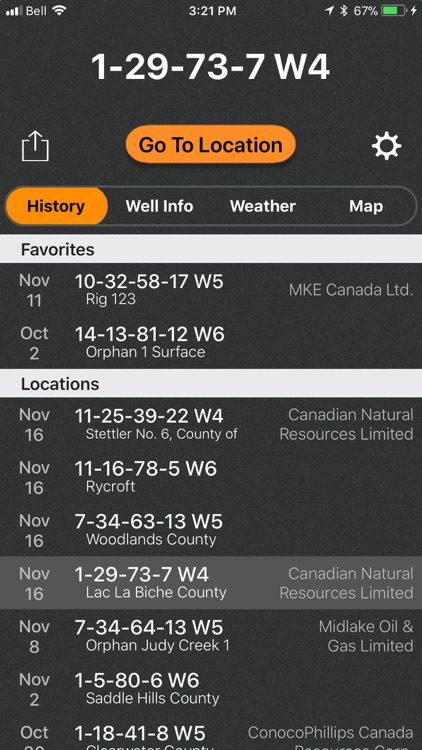Open settings via the gear icon
This screenshot has width=422, height=750.
(x=387, y=146)
